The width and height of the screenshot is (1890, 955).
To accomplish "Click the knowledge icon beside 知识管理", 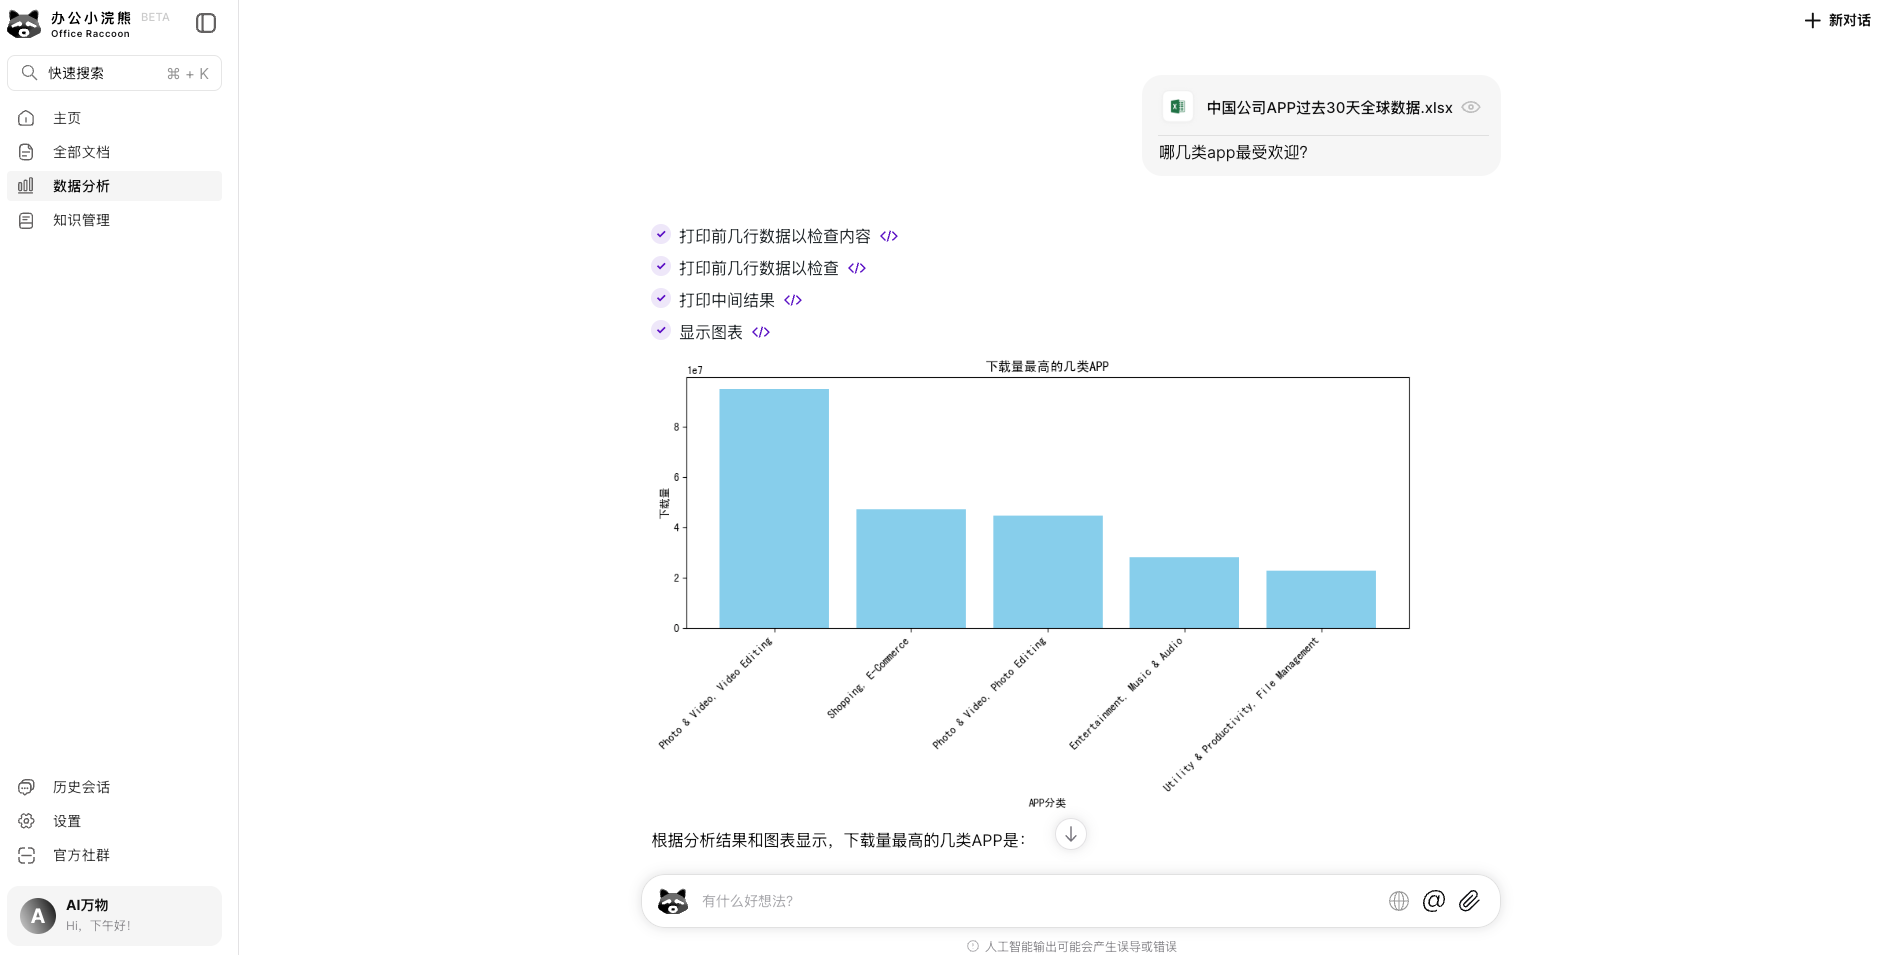I will 26,220.
